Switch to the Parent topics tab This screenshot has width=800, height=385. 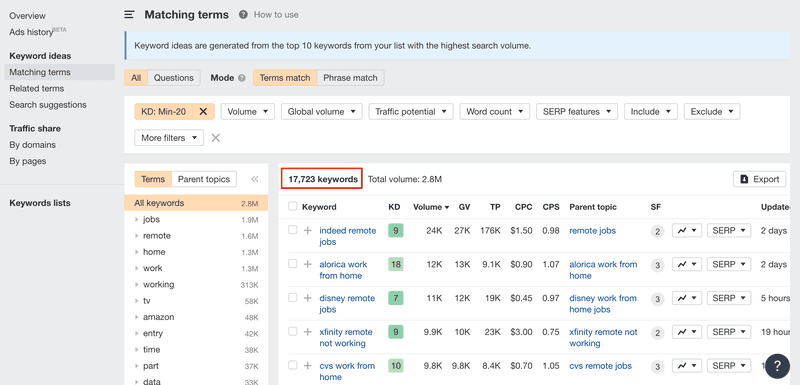point(204,179)
